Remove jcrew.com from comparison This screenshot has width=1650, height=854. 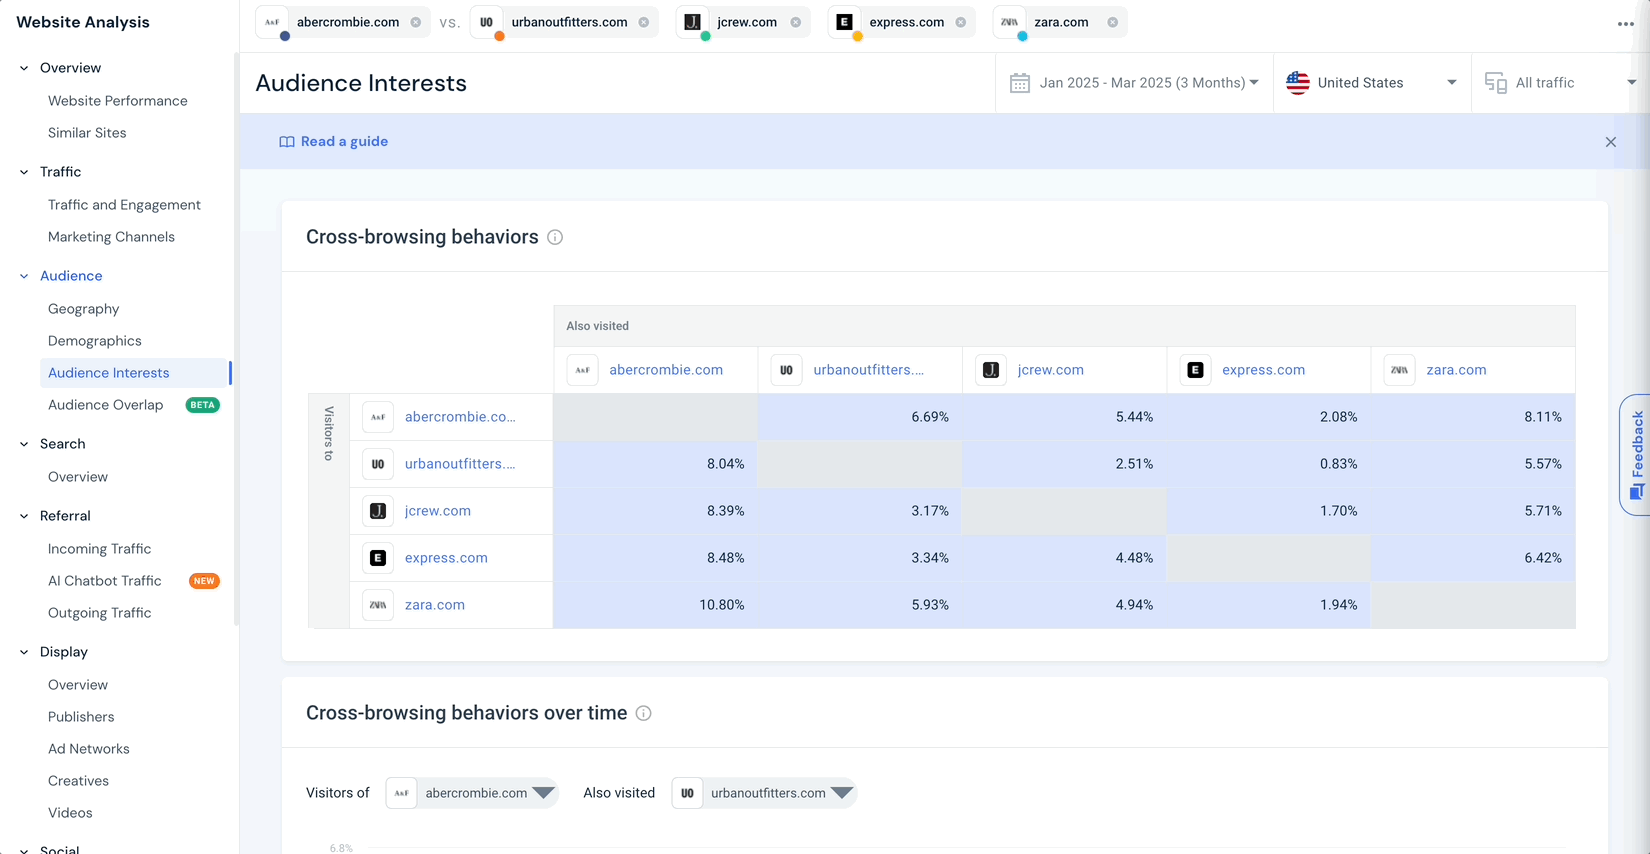(796, 22)
